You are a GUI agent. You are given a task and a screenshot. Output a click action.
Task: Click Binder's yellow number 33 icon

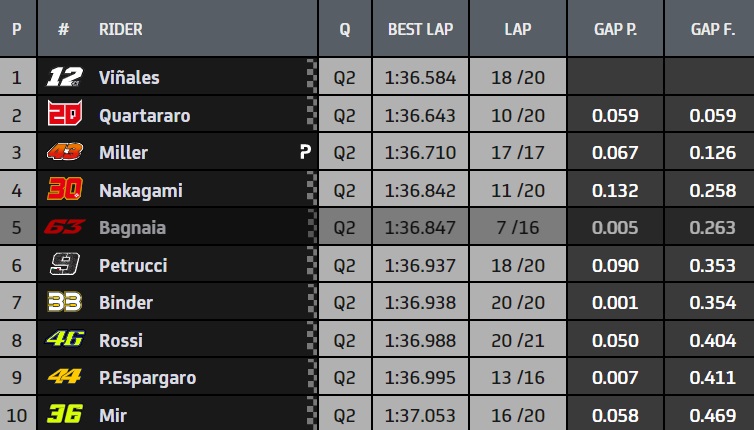pos(63,302)
